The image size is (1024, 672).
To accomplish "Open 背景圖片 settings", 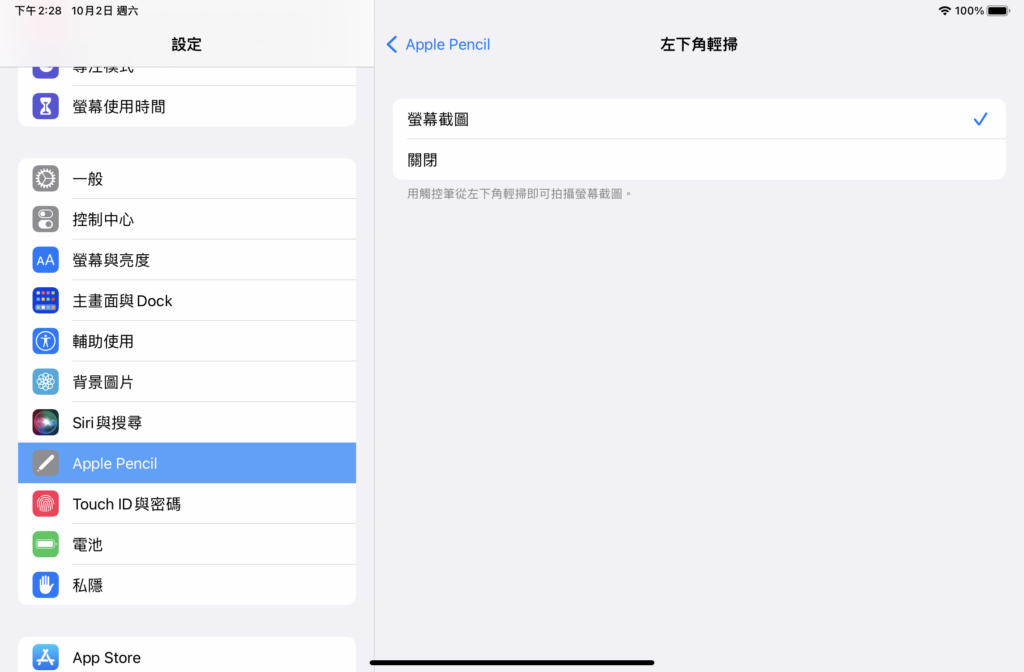I will pos(187,382).
